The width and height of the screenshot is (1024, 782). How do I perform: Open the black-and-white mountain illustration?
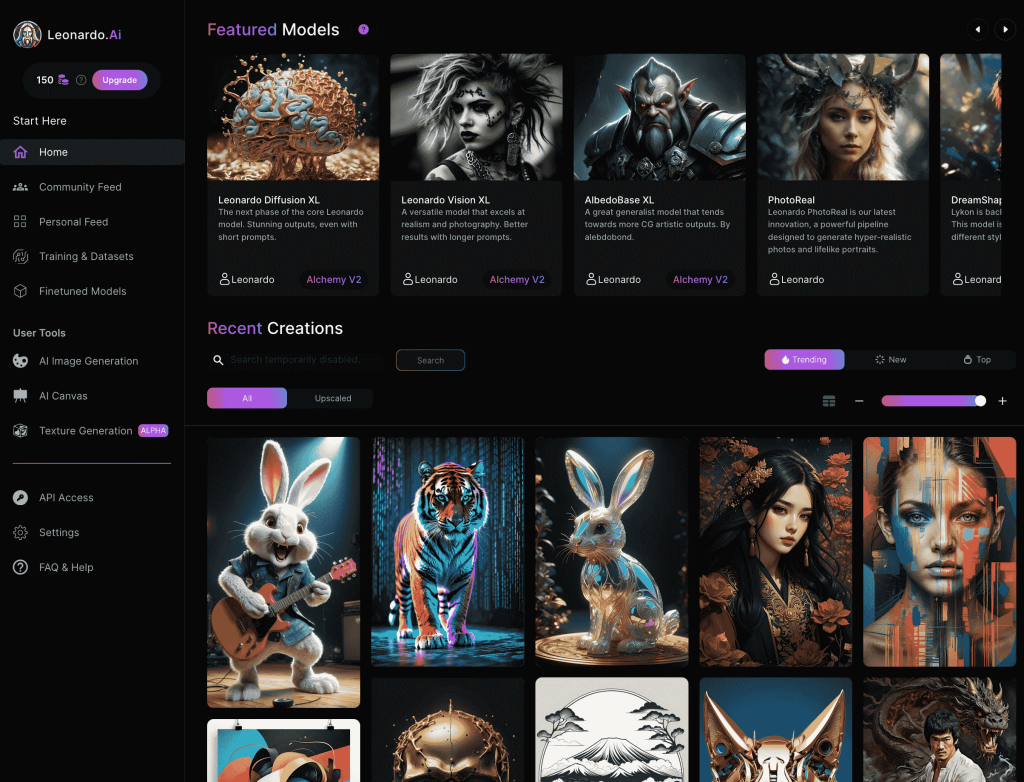click(612, 730)
